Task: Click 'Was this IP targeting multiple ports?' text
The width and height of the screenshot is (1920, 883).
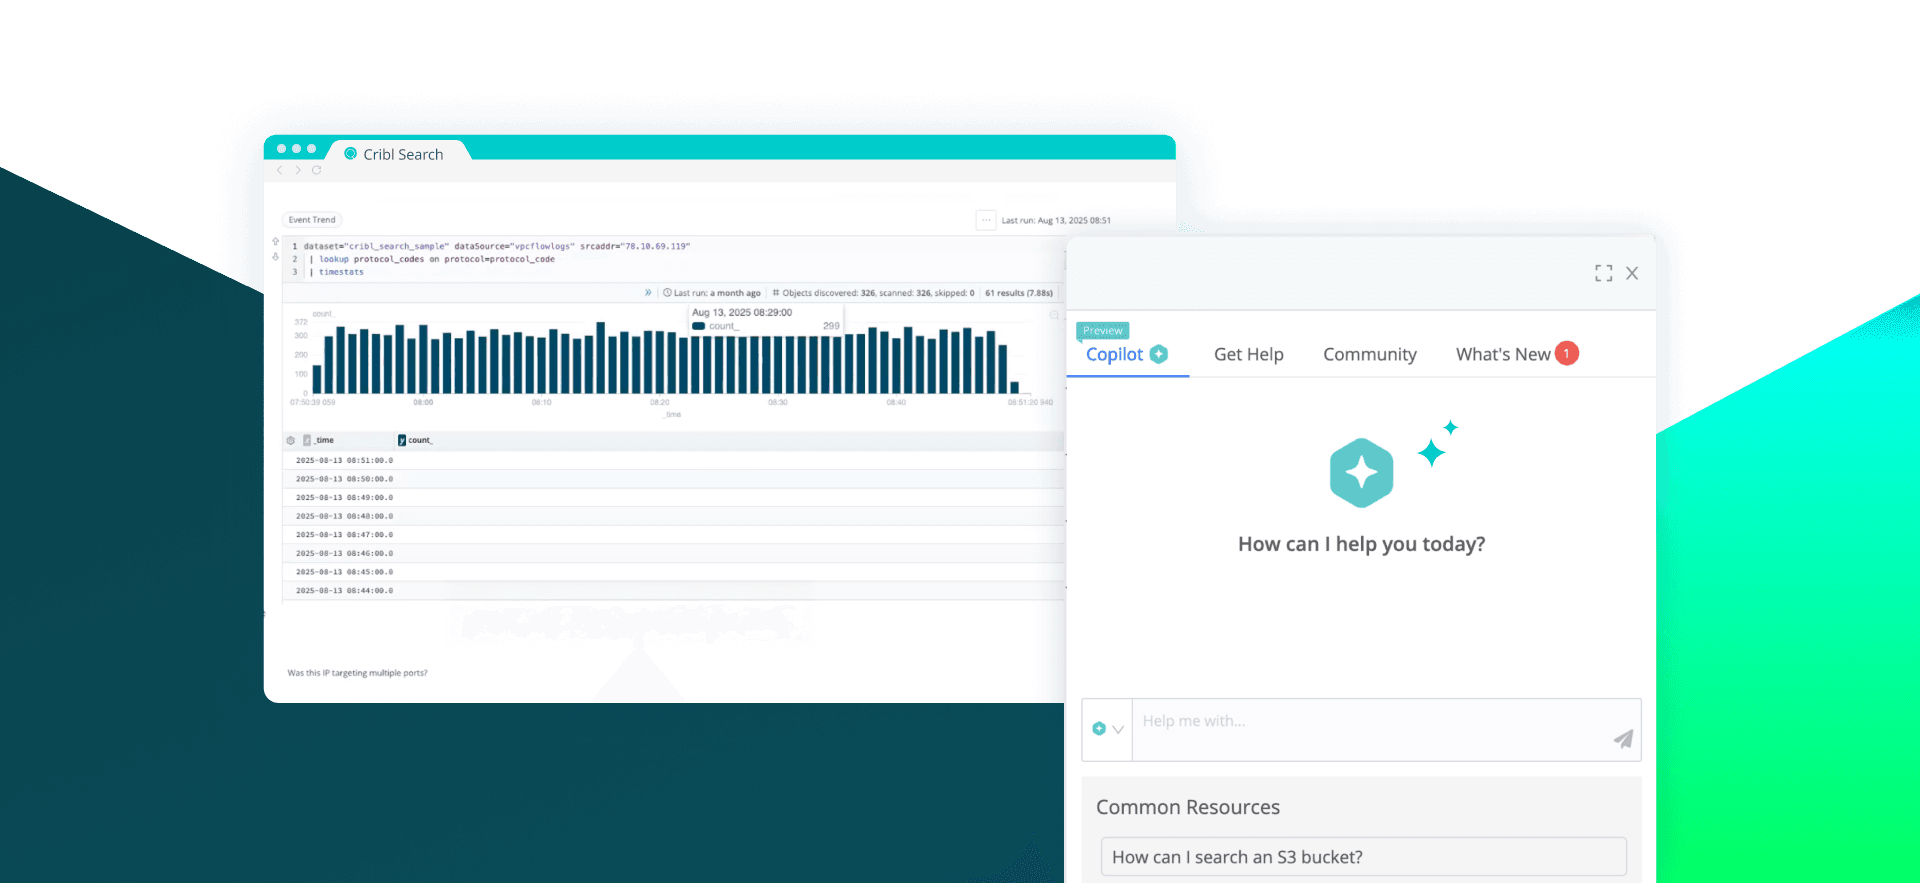Action: [357, 673]
